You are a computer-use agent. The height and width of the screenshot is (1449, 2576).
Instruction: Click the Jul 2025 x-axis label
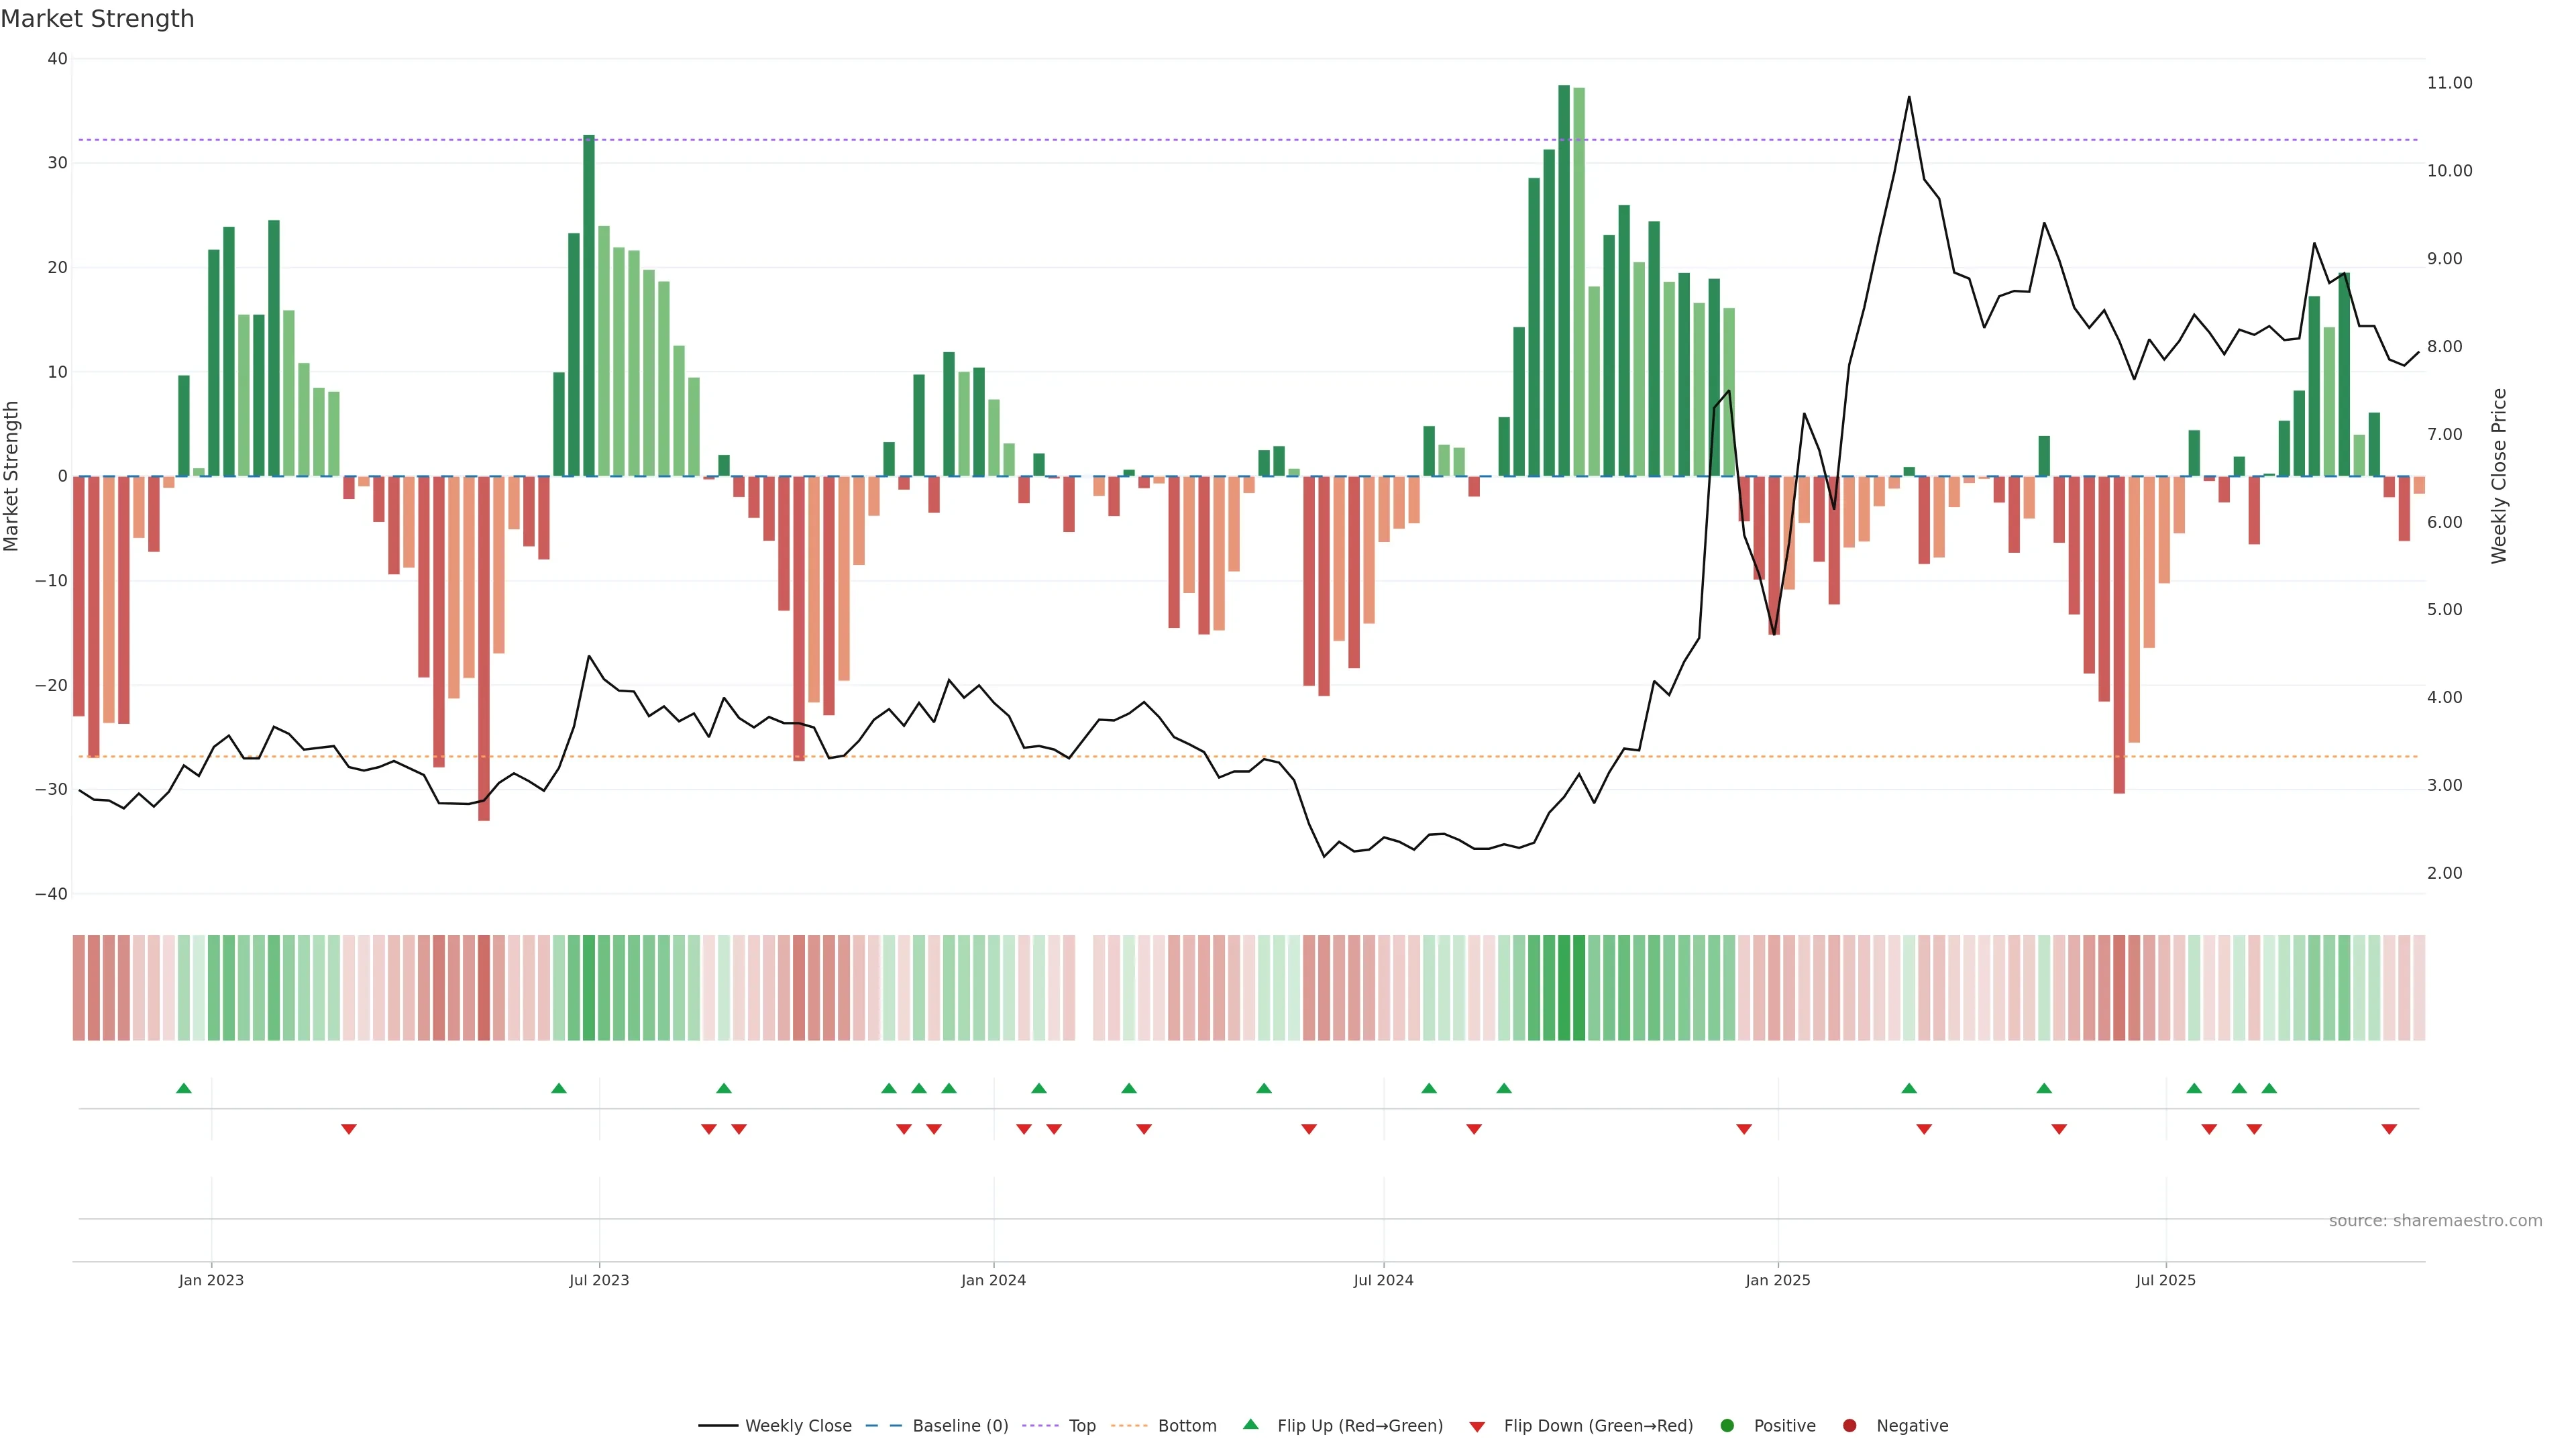[x=2165, y=1280]
